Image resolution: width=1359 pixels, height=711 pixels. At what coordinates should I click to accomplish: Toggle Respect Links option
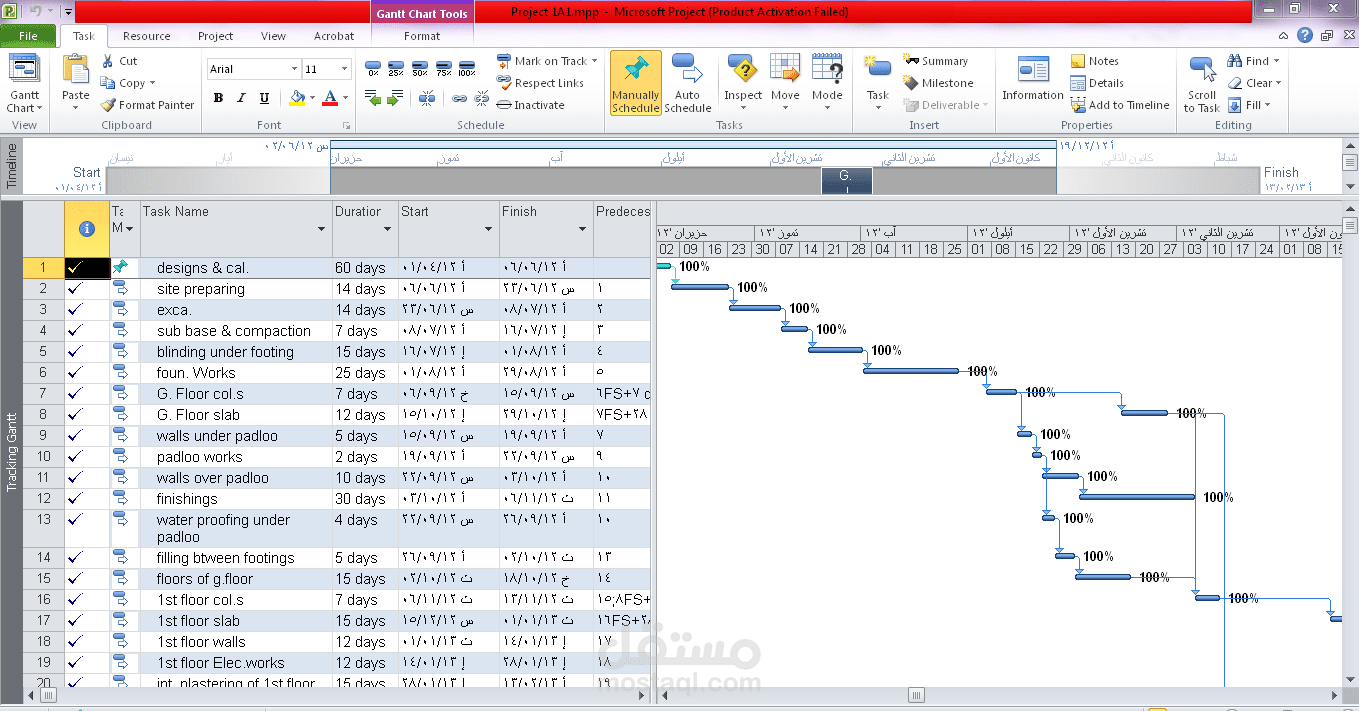540,83
